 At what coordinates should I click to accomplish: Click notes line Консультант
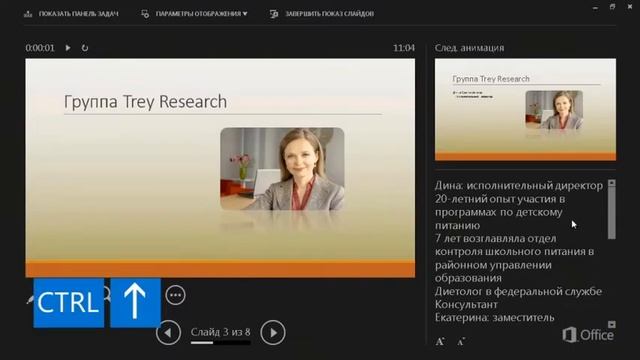(x=466, y=304)
